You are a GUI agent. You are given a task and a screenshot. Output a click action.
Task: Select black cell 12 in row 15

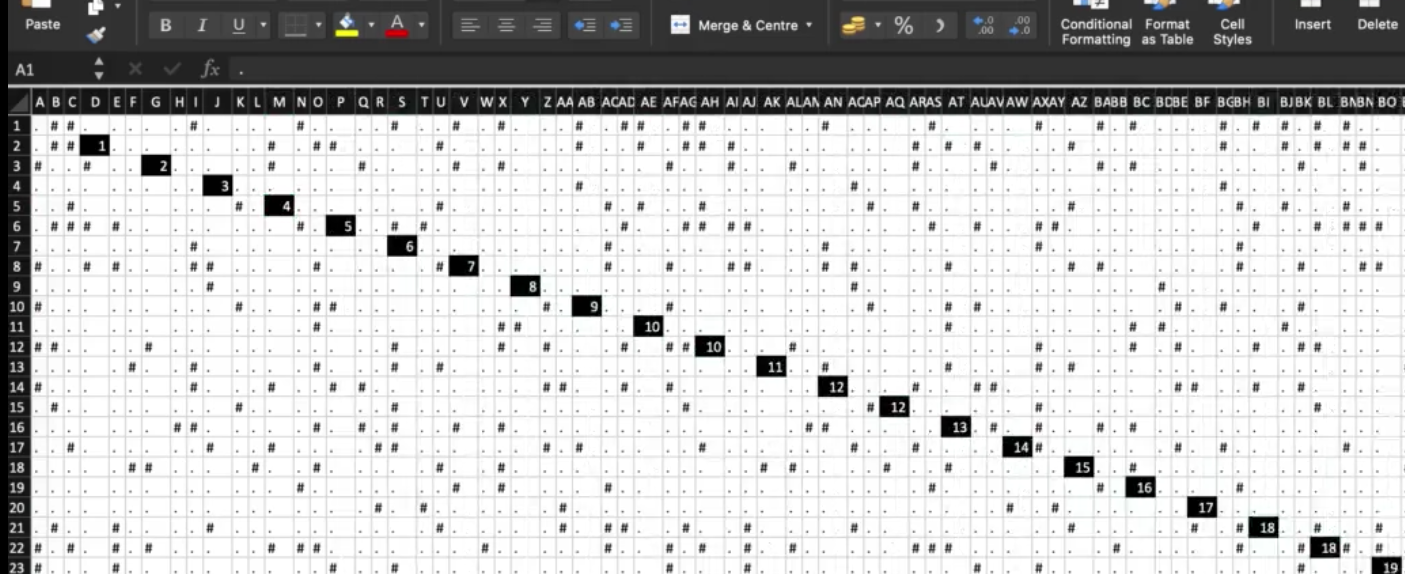pyautogui.click(x=894, y=407)
